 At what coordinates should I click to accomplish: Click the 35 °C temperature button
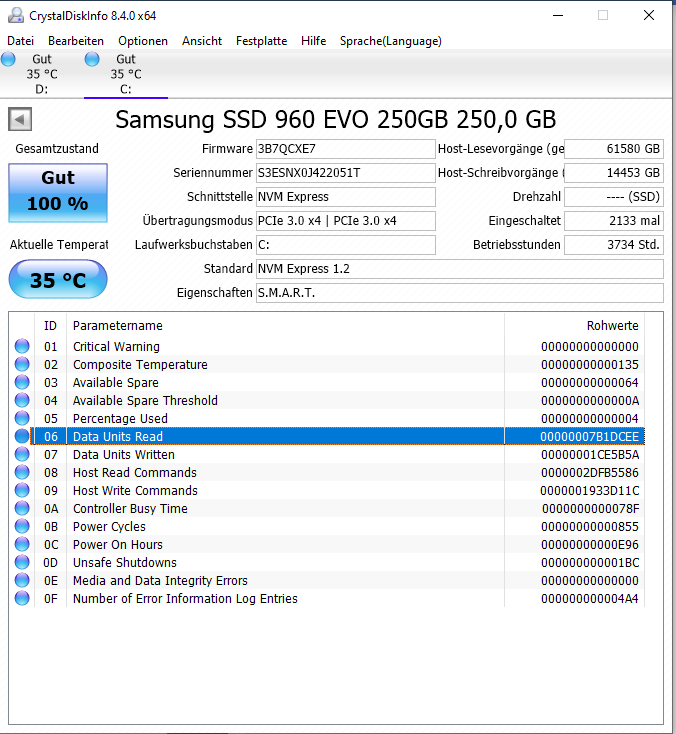58,279
